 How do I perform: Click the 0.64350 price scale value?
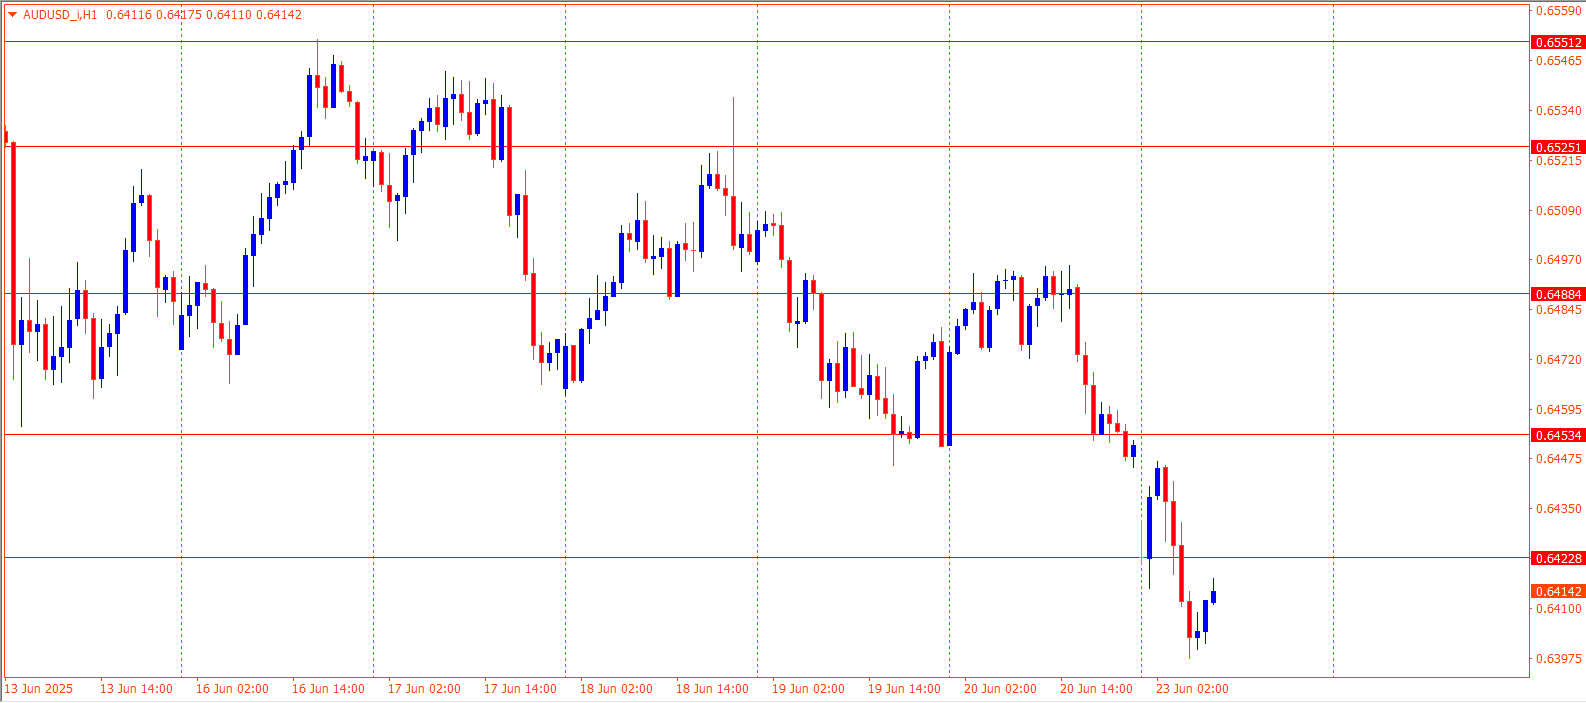click(1558, 509)
